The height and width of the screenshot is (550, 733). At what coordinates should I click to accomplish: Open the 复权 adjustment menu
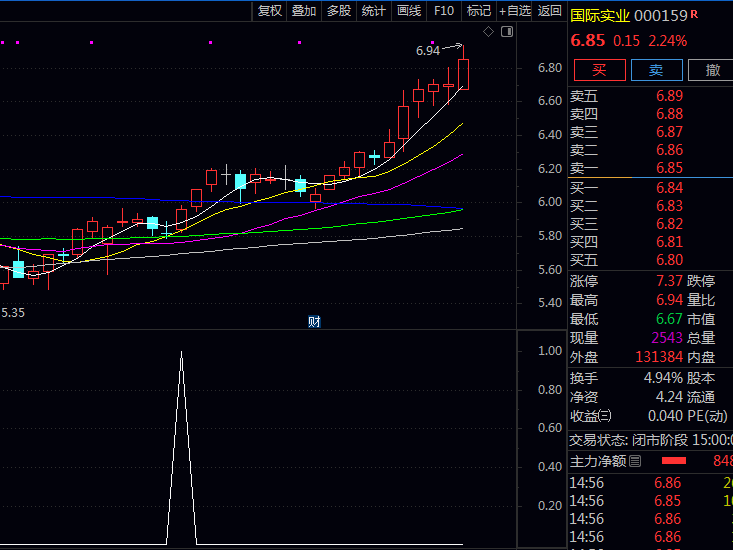point(270,11)
